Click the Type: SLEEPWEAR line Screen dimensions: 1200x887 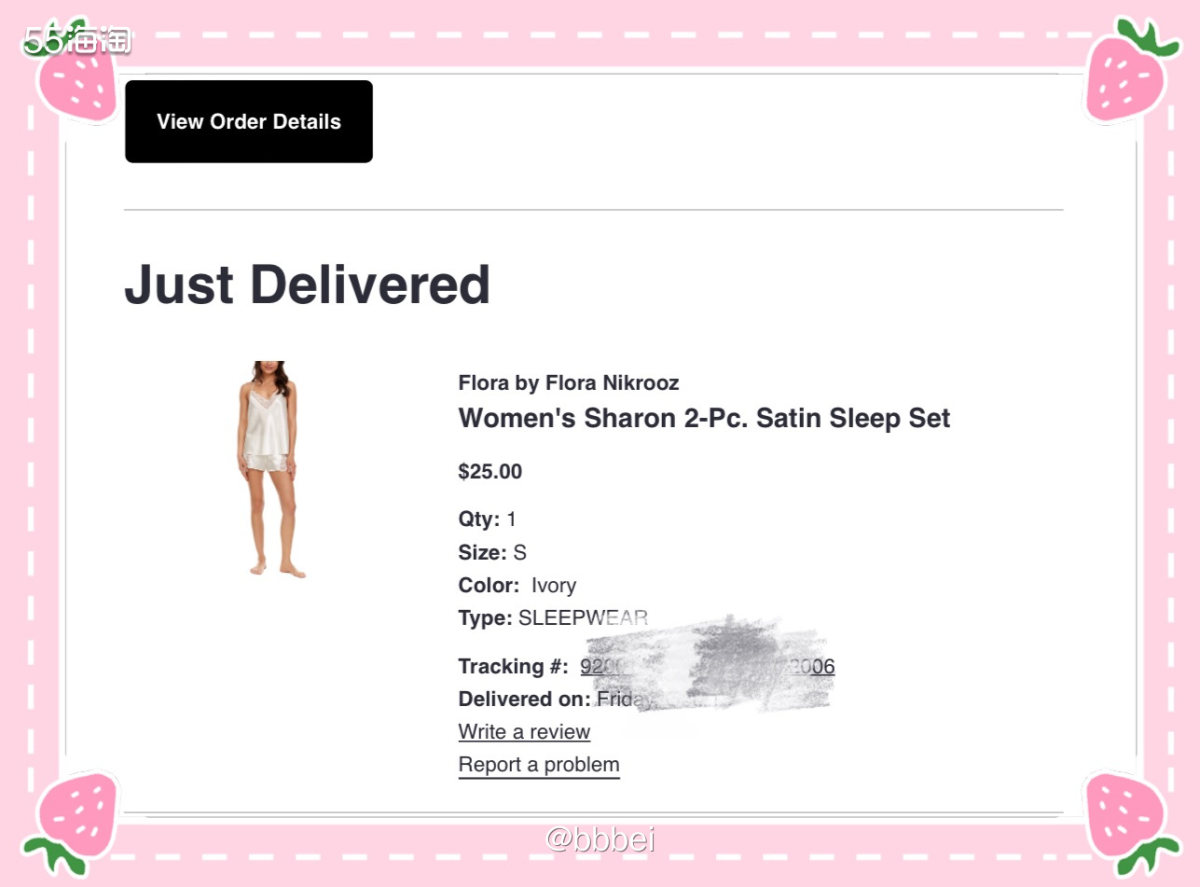point(553,618)
